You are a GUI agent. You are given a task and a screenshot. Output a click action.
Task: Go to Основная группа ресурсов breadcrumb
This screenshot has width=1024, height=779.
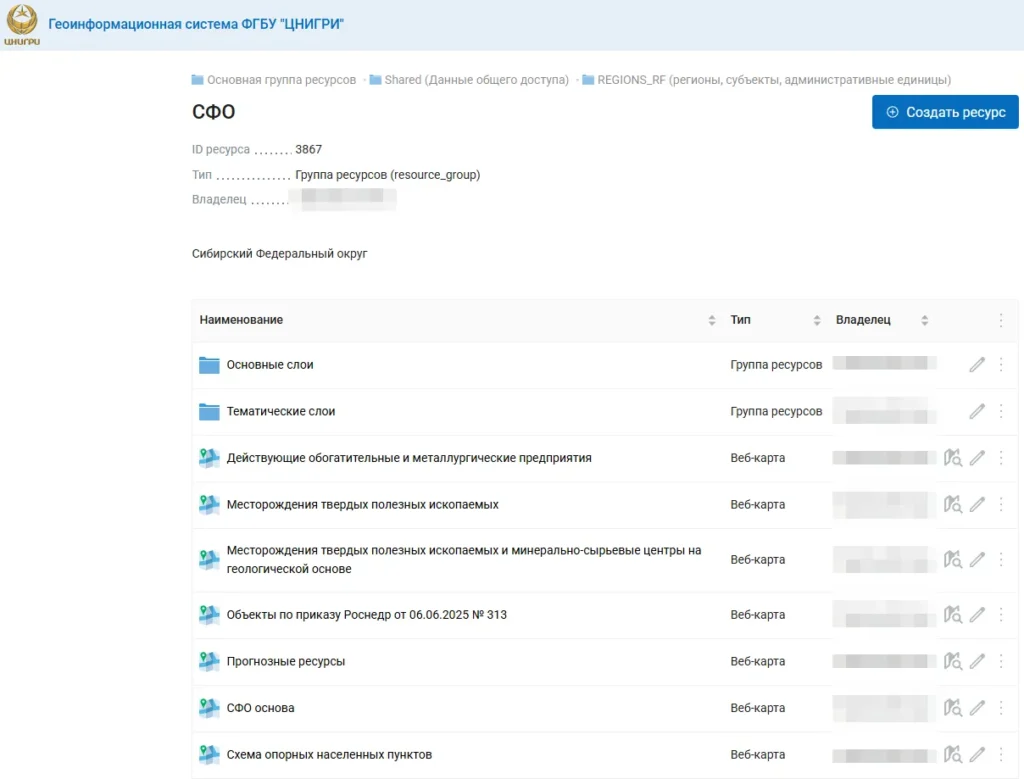pyautogui.click(x=274, y=80)
